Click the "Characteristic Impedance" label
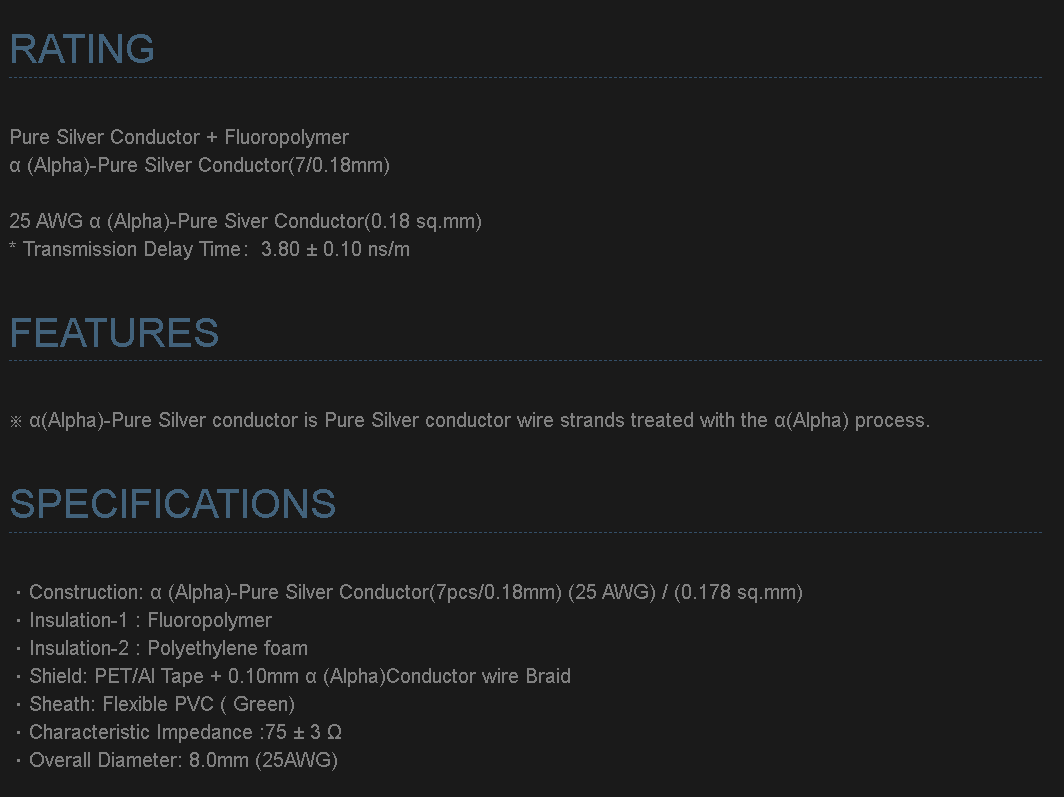The height and width of the screenshot is (797, 1064). (140, 732)
